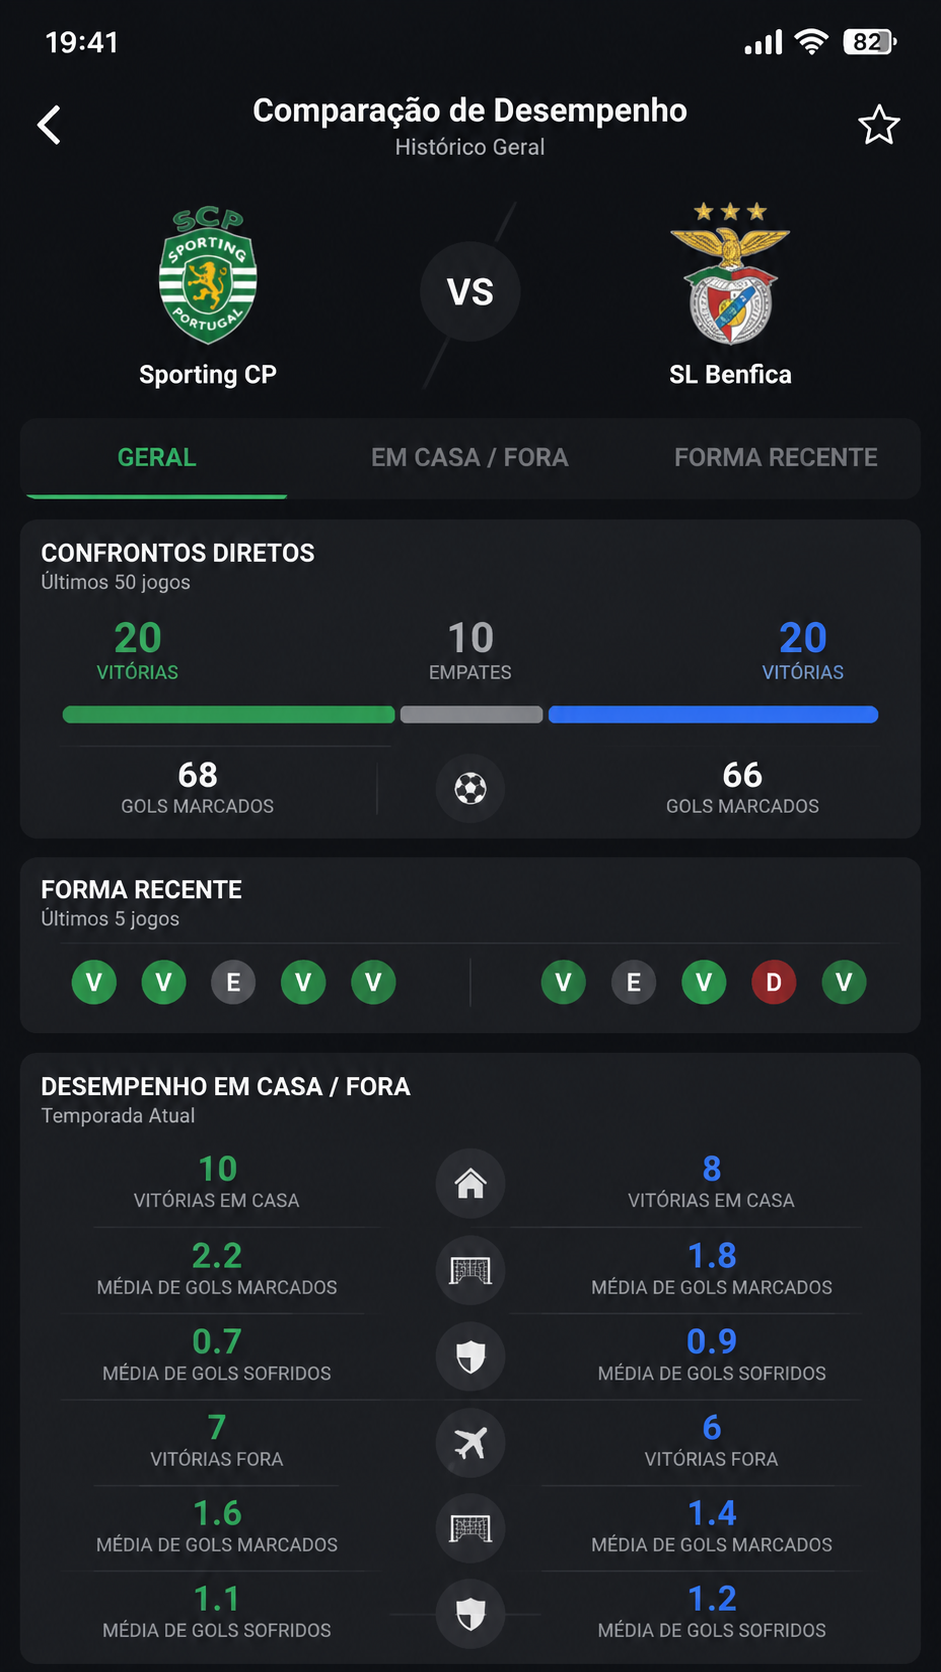This screenshot has width=941, height=1672.
Task: Tap the Wi-Fi status icon
Action: click(811, 42)
